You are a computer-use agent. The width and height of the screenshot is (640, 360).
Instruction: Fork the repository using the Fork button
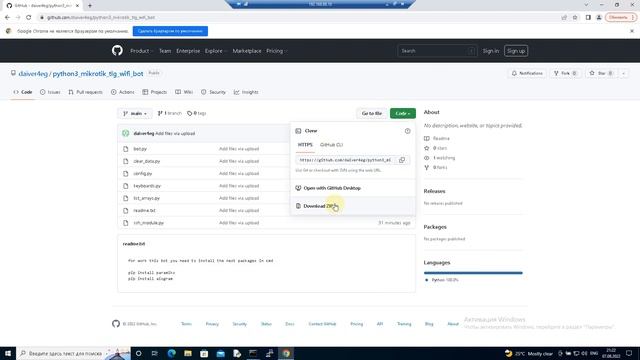point(565,73)
